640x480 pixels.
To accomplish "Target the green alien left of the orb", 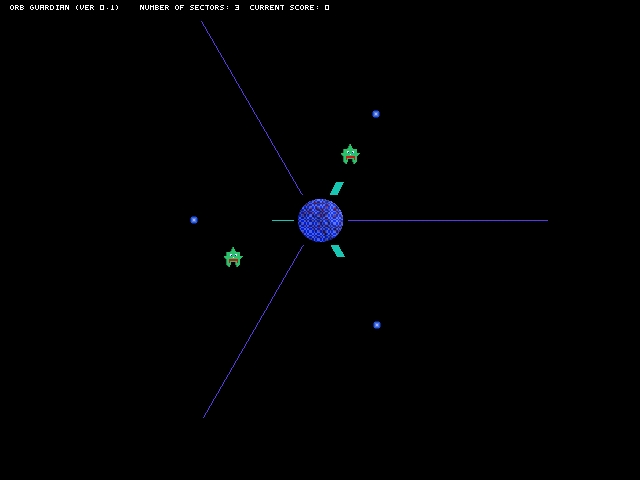I will tap(233, 257).
